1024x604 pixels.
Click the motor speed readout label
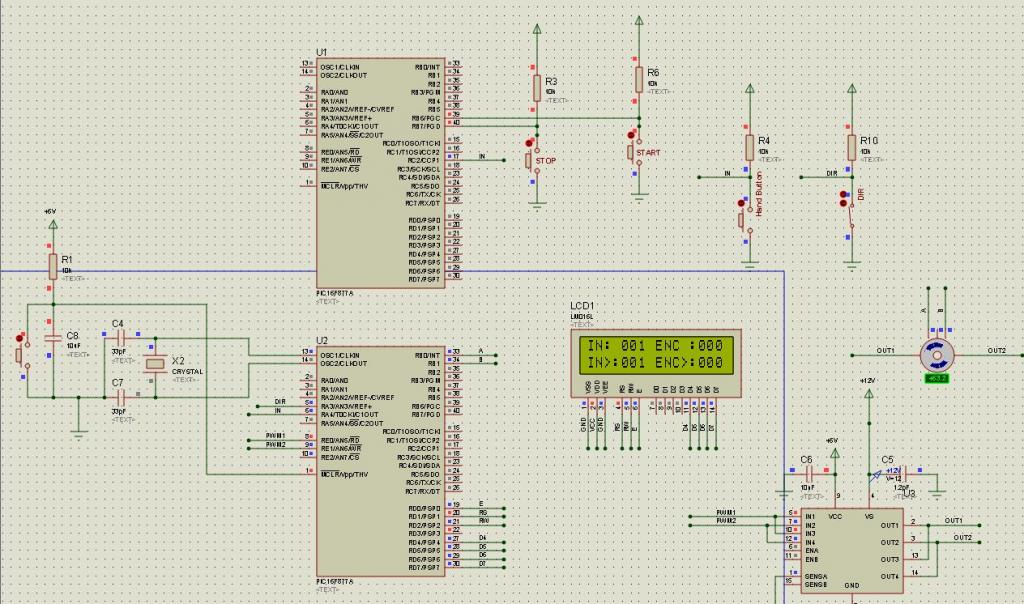(x=936, y=379)
